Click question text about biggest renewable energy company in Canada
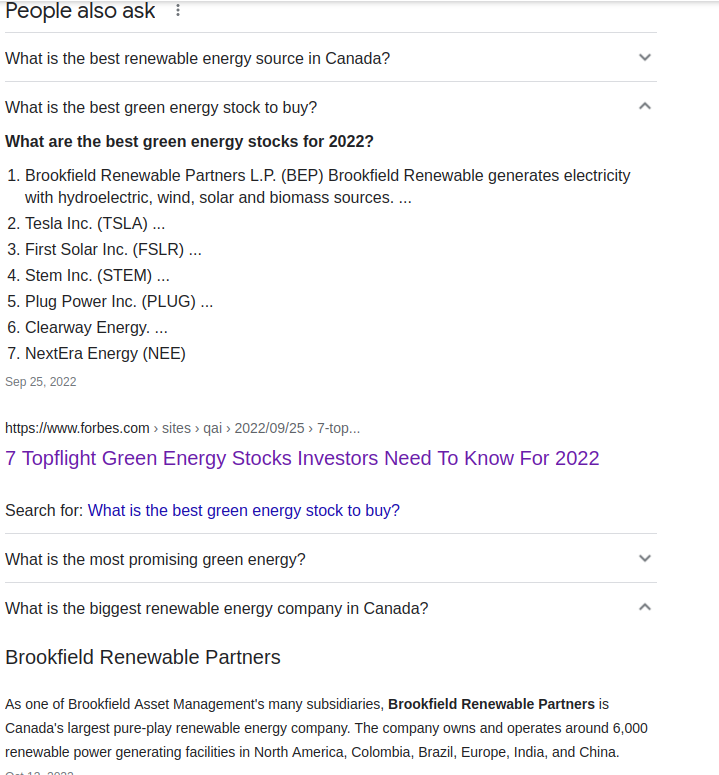 click(x=216, y=608)
